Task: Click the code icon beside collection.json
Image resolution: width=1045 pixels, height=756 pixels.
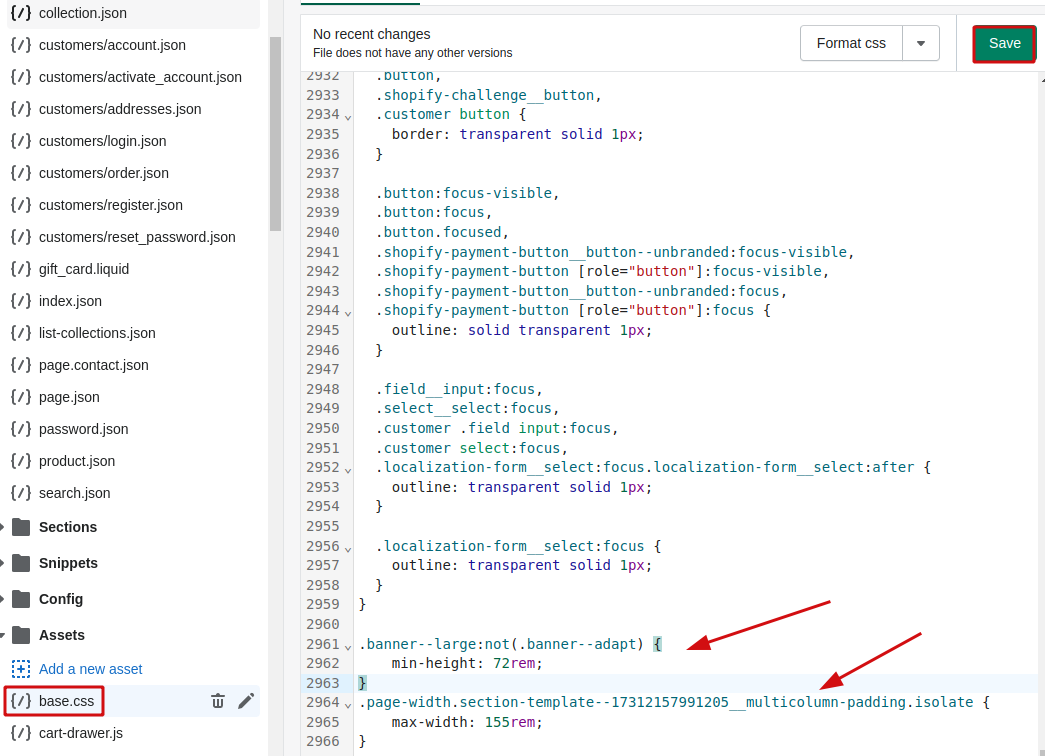Action: click(20, 13)
